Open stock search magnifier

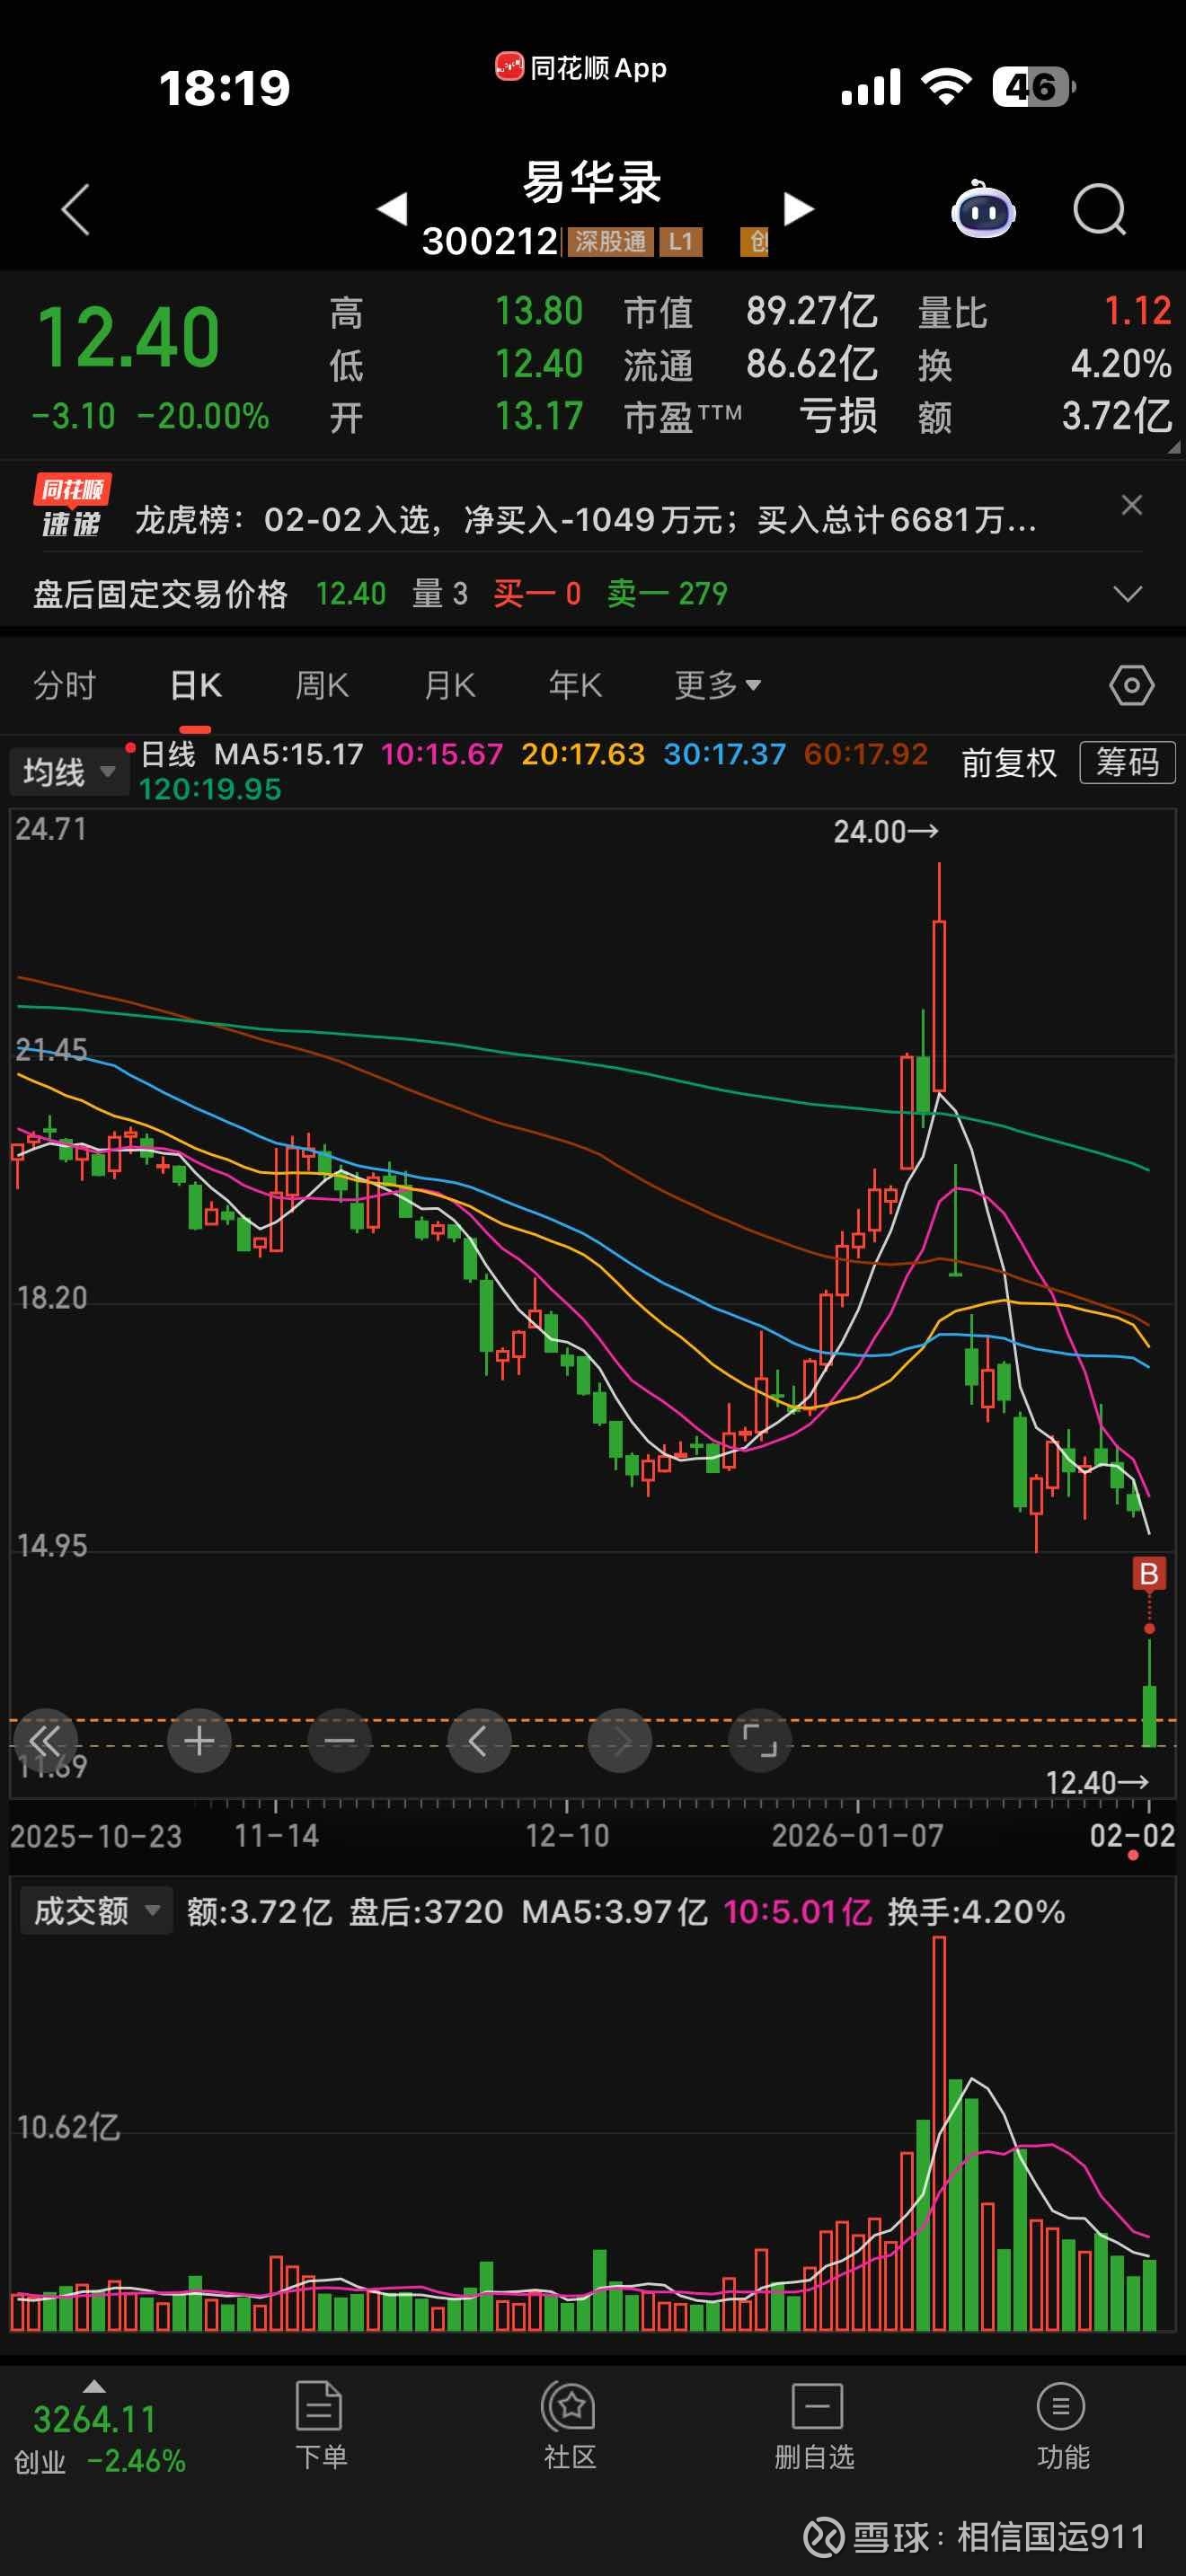click(x=1099, y=209)
